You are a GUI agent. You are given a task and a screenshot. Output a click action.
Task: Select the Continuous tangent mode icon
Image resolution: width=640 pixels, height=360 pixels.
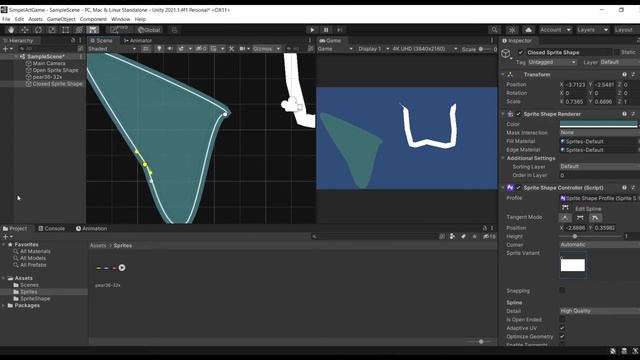[580, 218]
